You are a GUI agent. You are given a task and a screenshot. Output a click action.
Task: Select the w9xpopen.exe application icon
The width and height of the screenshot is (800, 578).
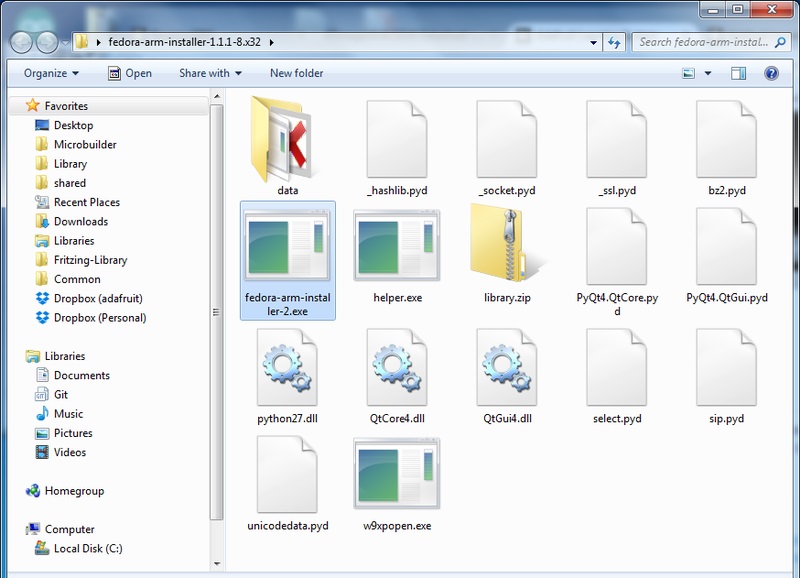coord(397,473)
